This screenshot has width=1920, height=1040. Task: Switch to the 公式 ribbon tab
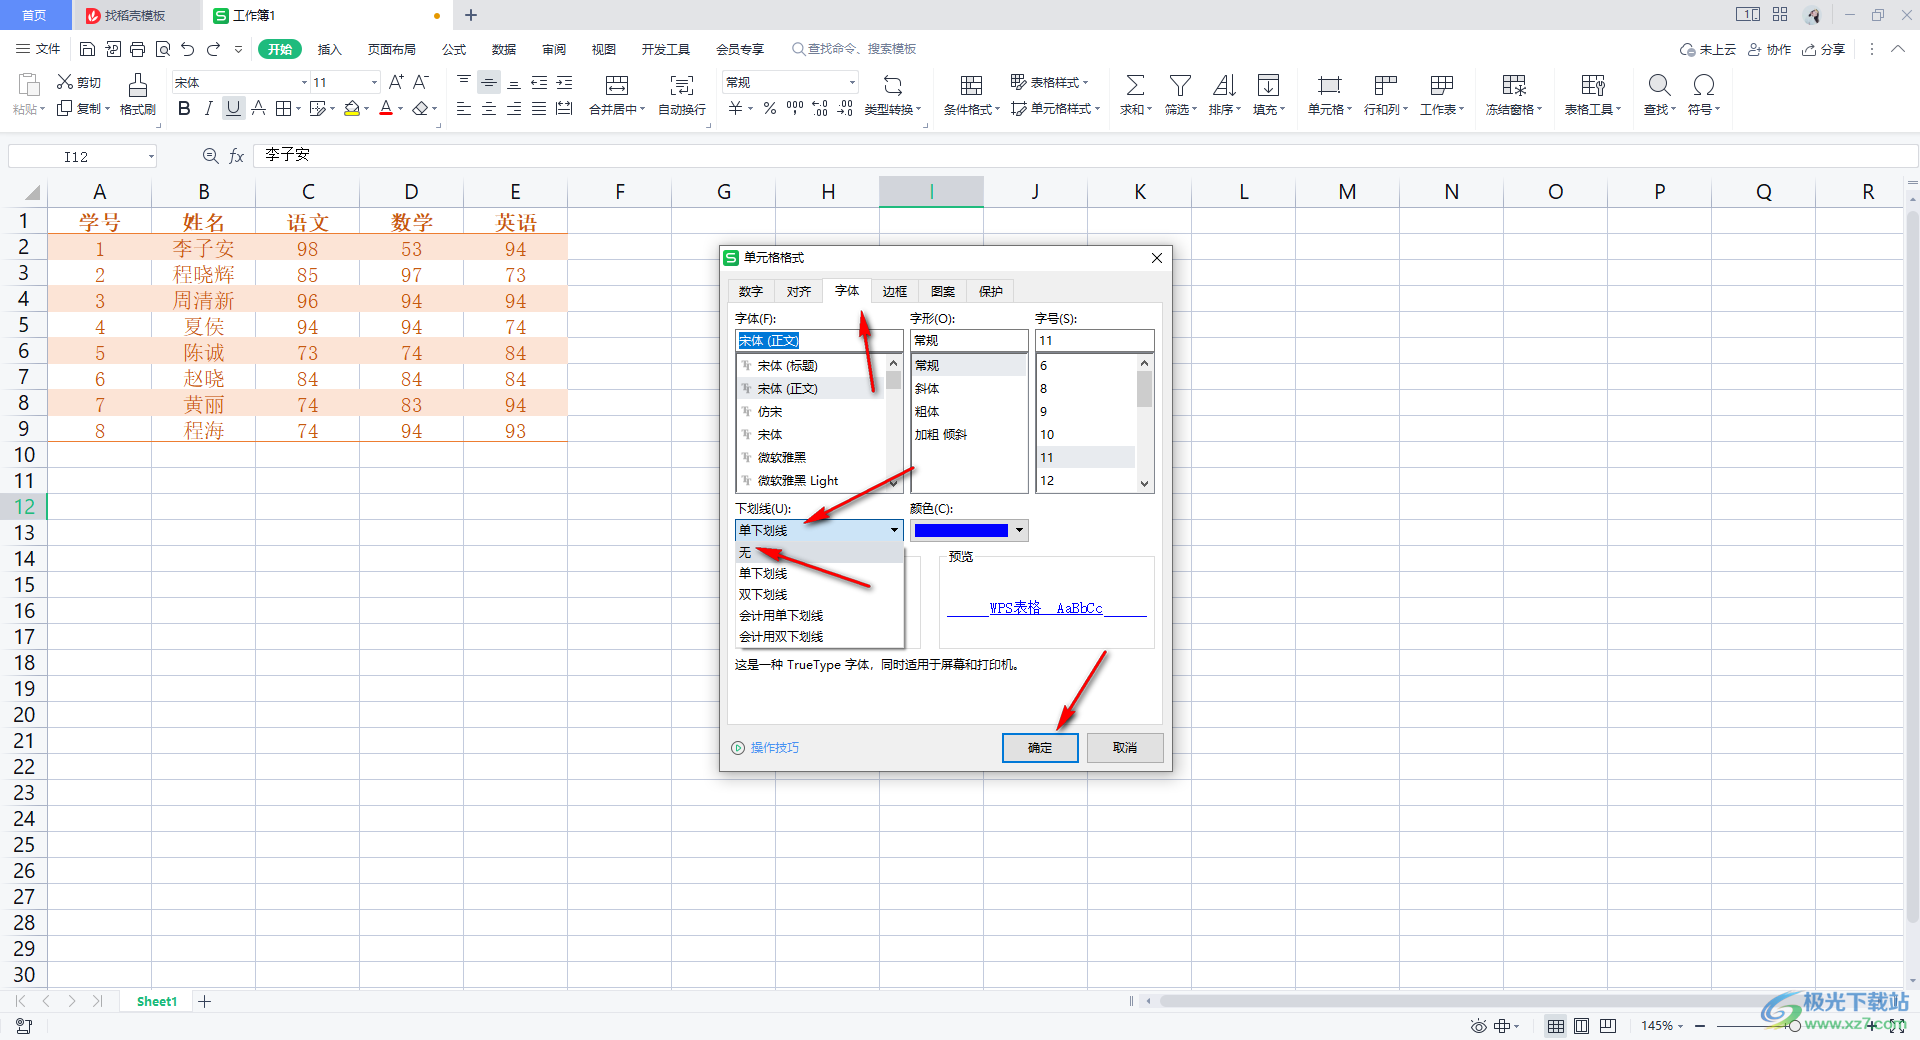coord(454,49)
